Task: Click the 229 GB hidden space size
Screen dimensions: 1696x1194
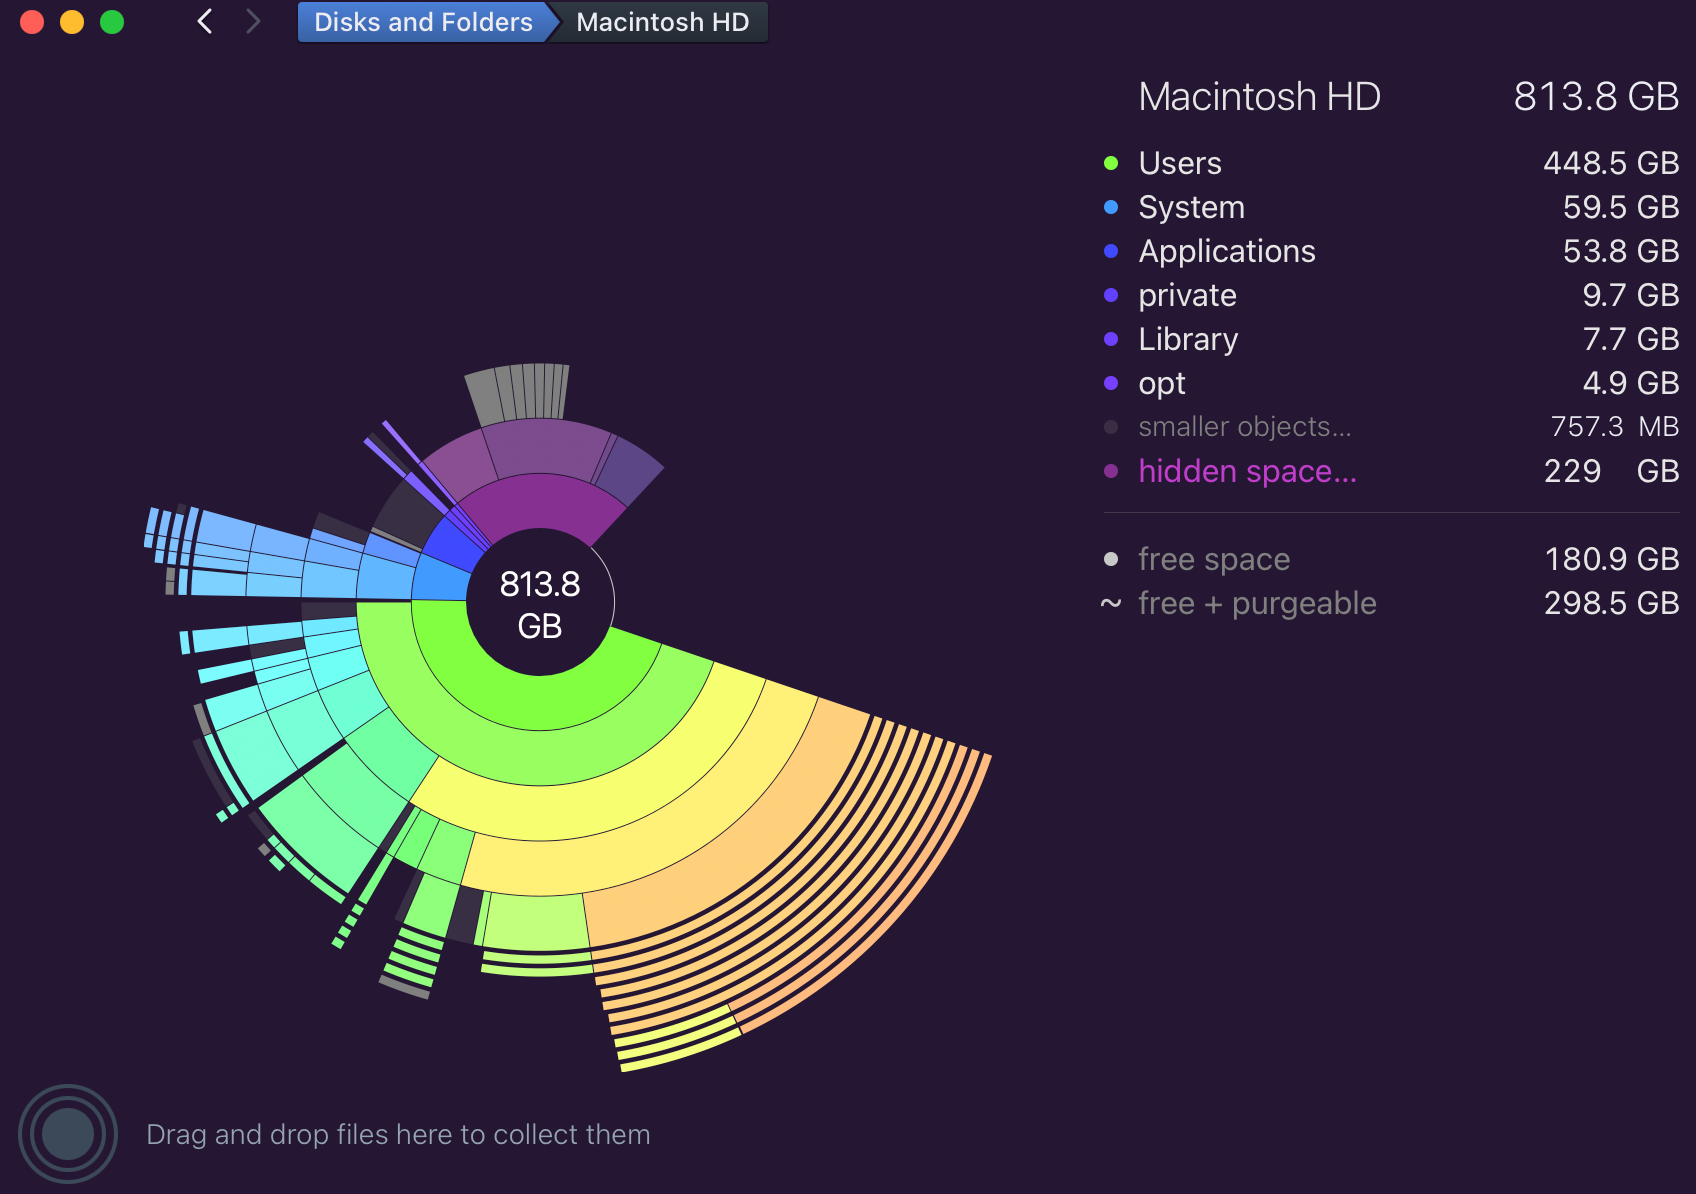Action: (x=1612, y=471)
